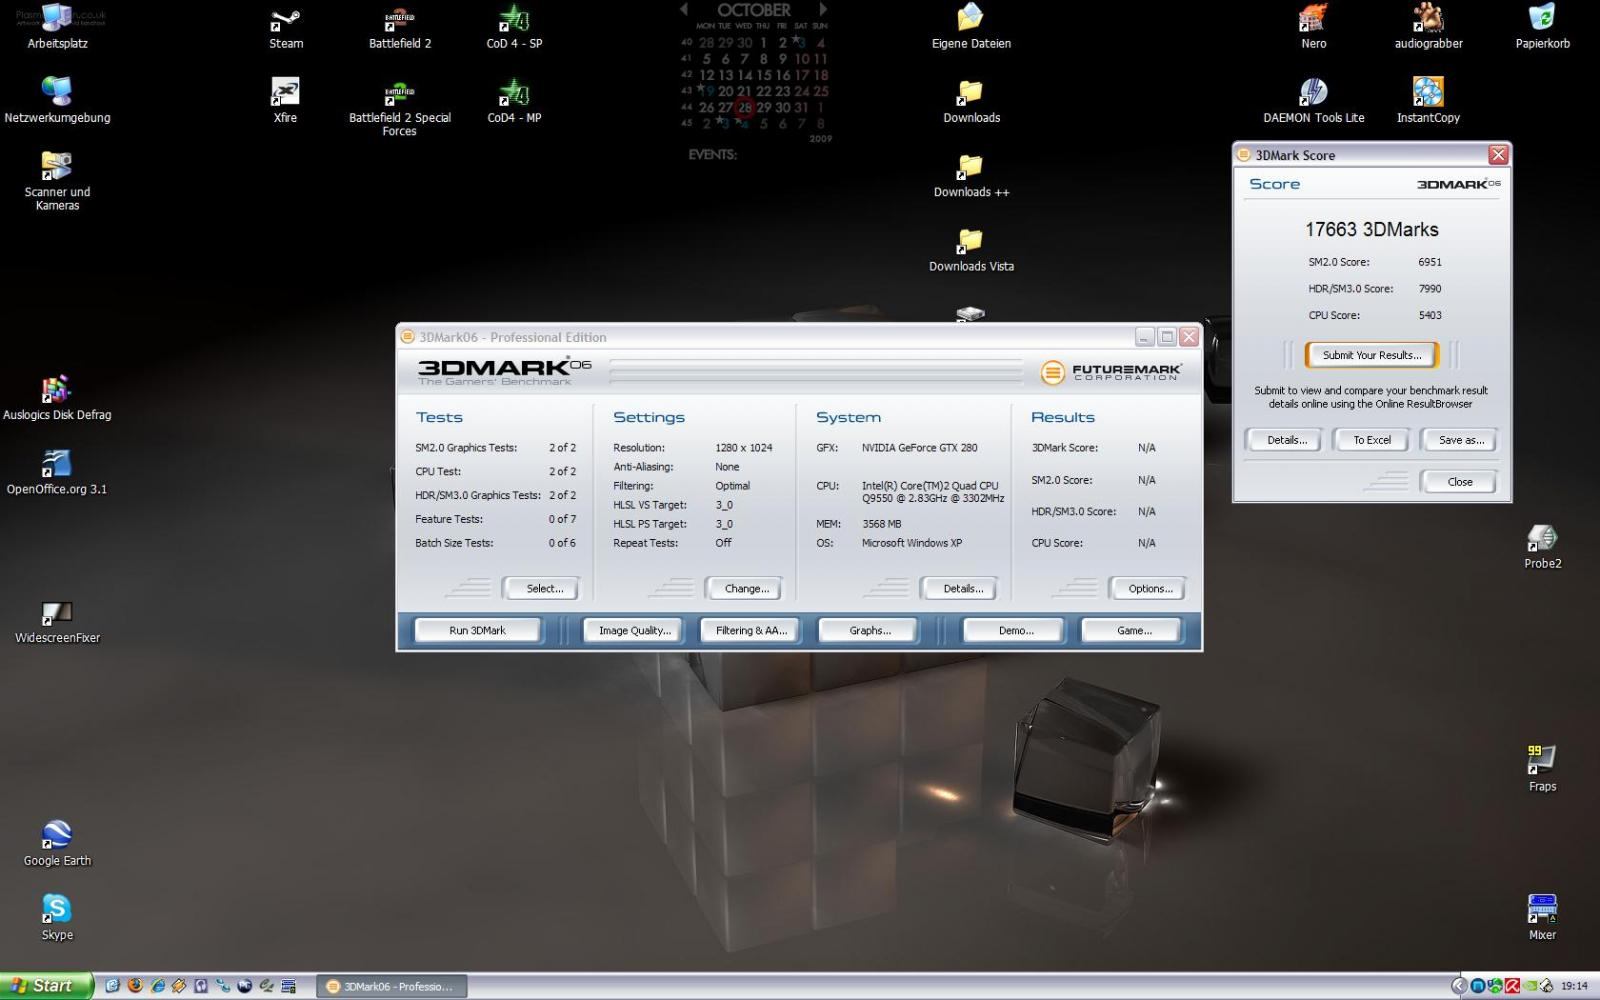The image size is (1600, 1000).
Task: Select the InstantCopy desktop icon
Action: click(1428, 100)
